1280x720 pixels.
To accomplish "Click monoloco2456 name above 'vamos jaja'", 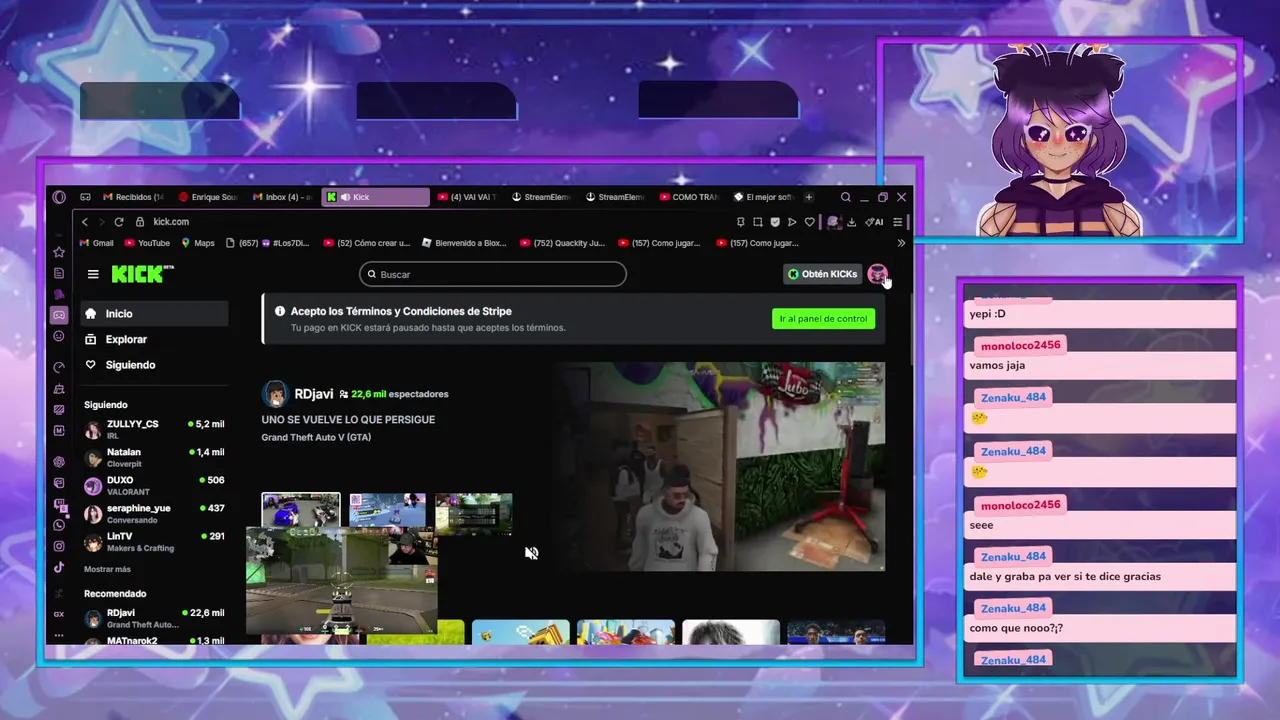I will coord(1020,345).
